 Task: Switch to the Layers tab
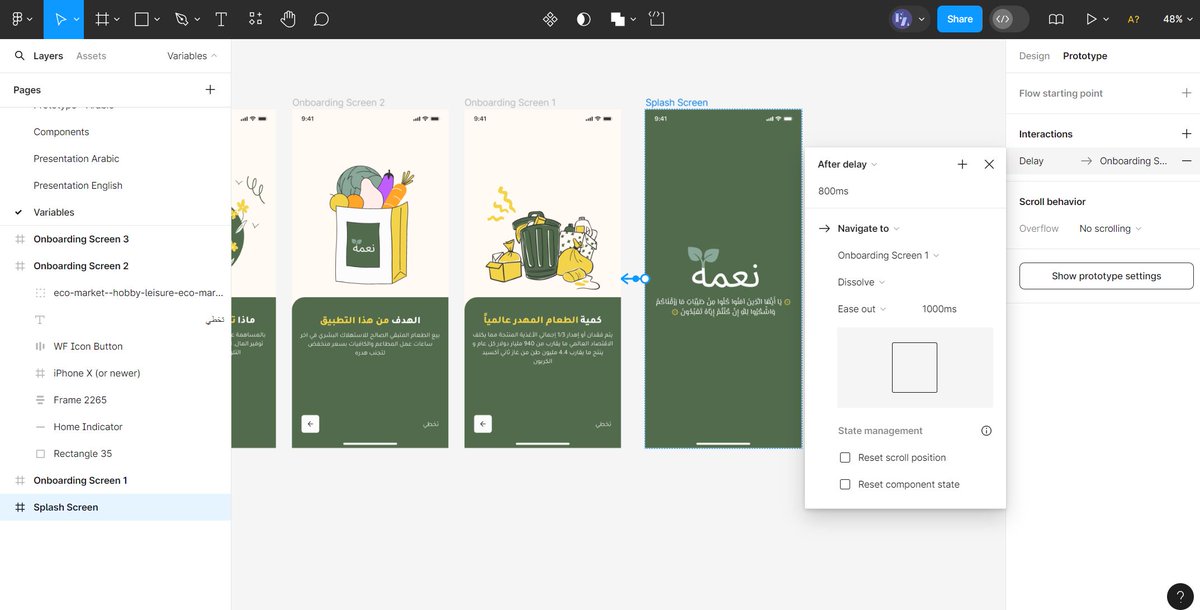point(48,56)
